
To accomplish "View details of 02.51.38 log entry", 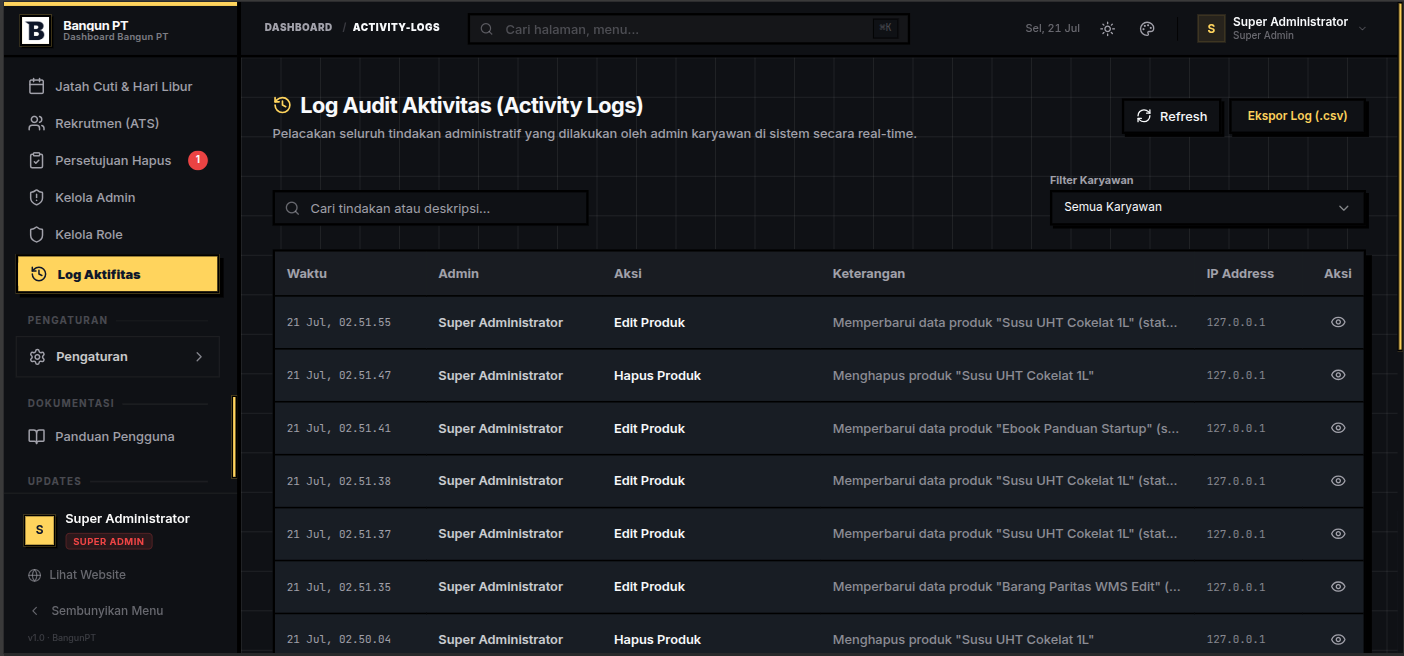I will click(1338, 481).
